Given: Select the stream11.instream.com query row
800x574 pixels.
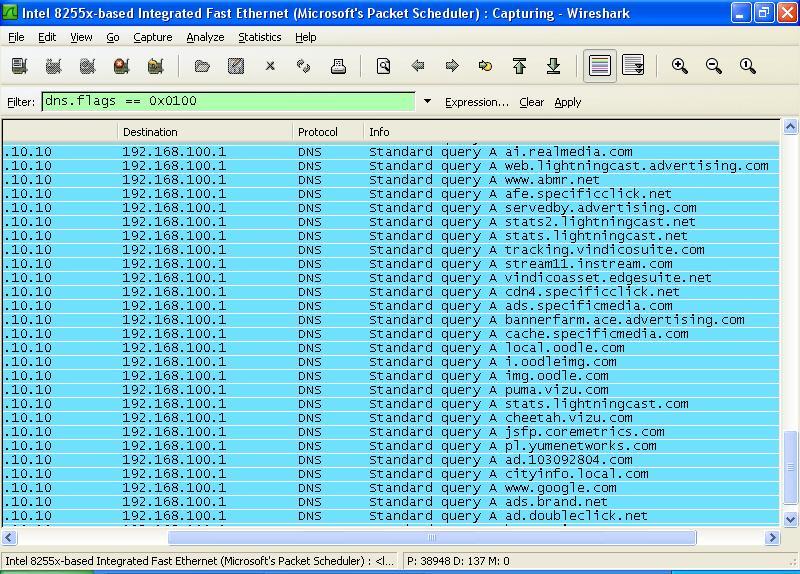Looking at the screenshot, I should click(x=391, y=264).
